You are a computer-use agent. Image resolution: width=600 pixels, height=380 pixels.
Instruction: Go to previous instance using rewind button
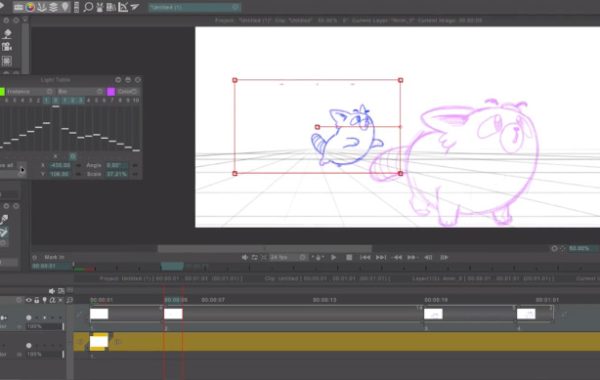397,258
